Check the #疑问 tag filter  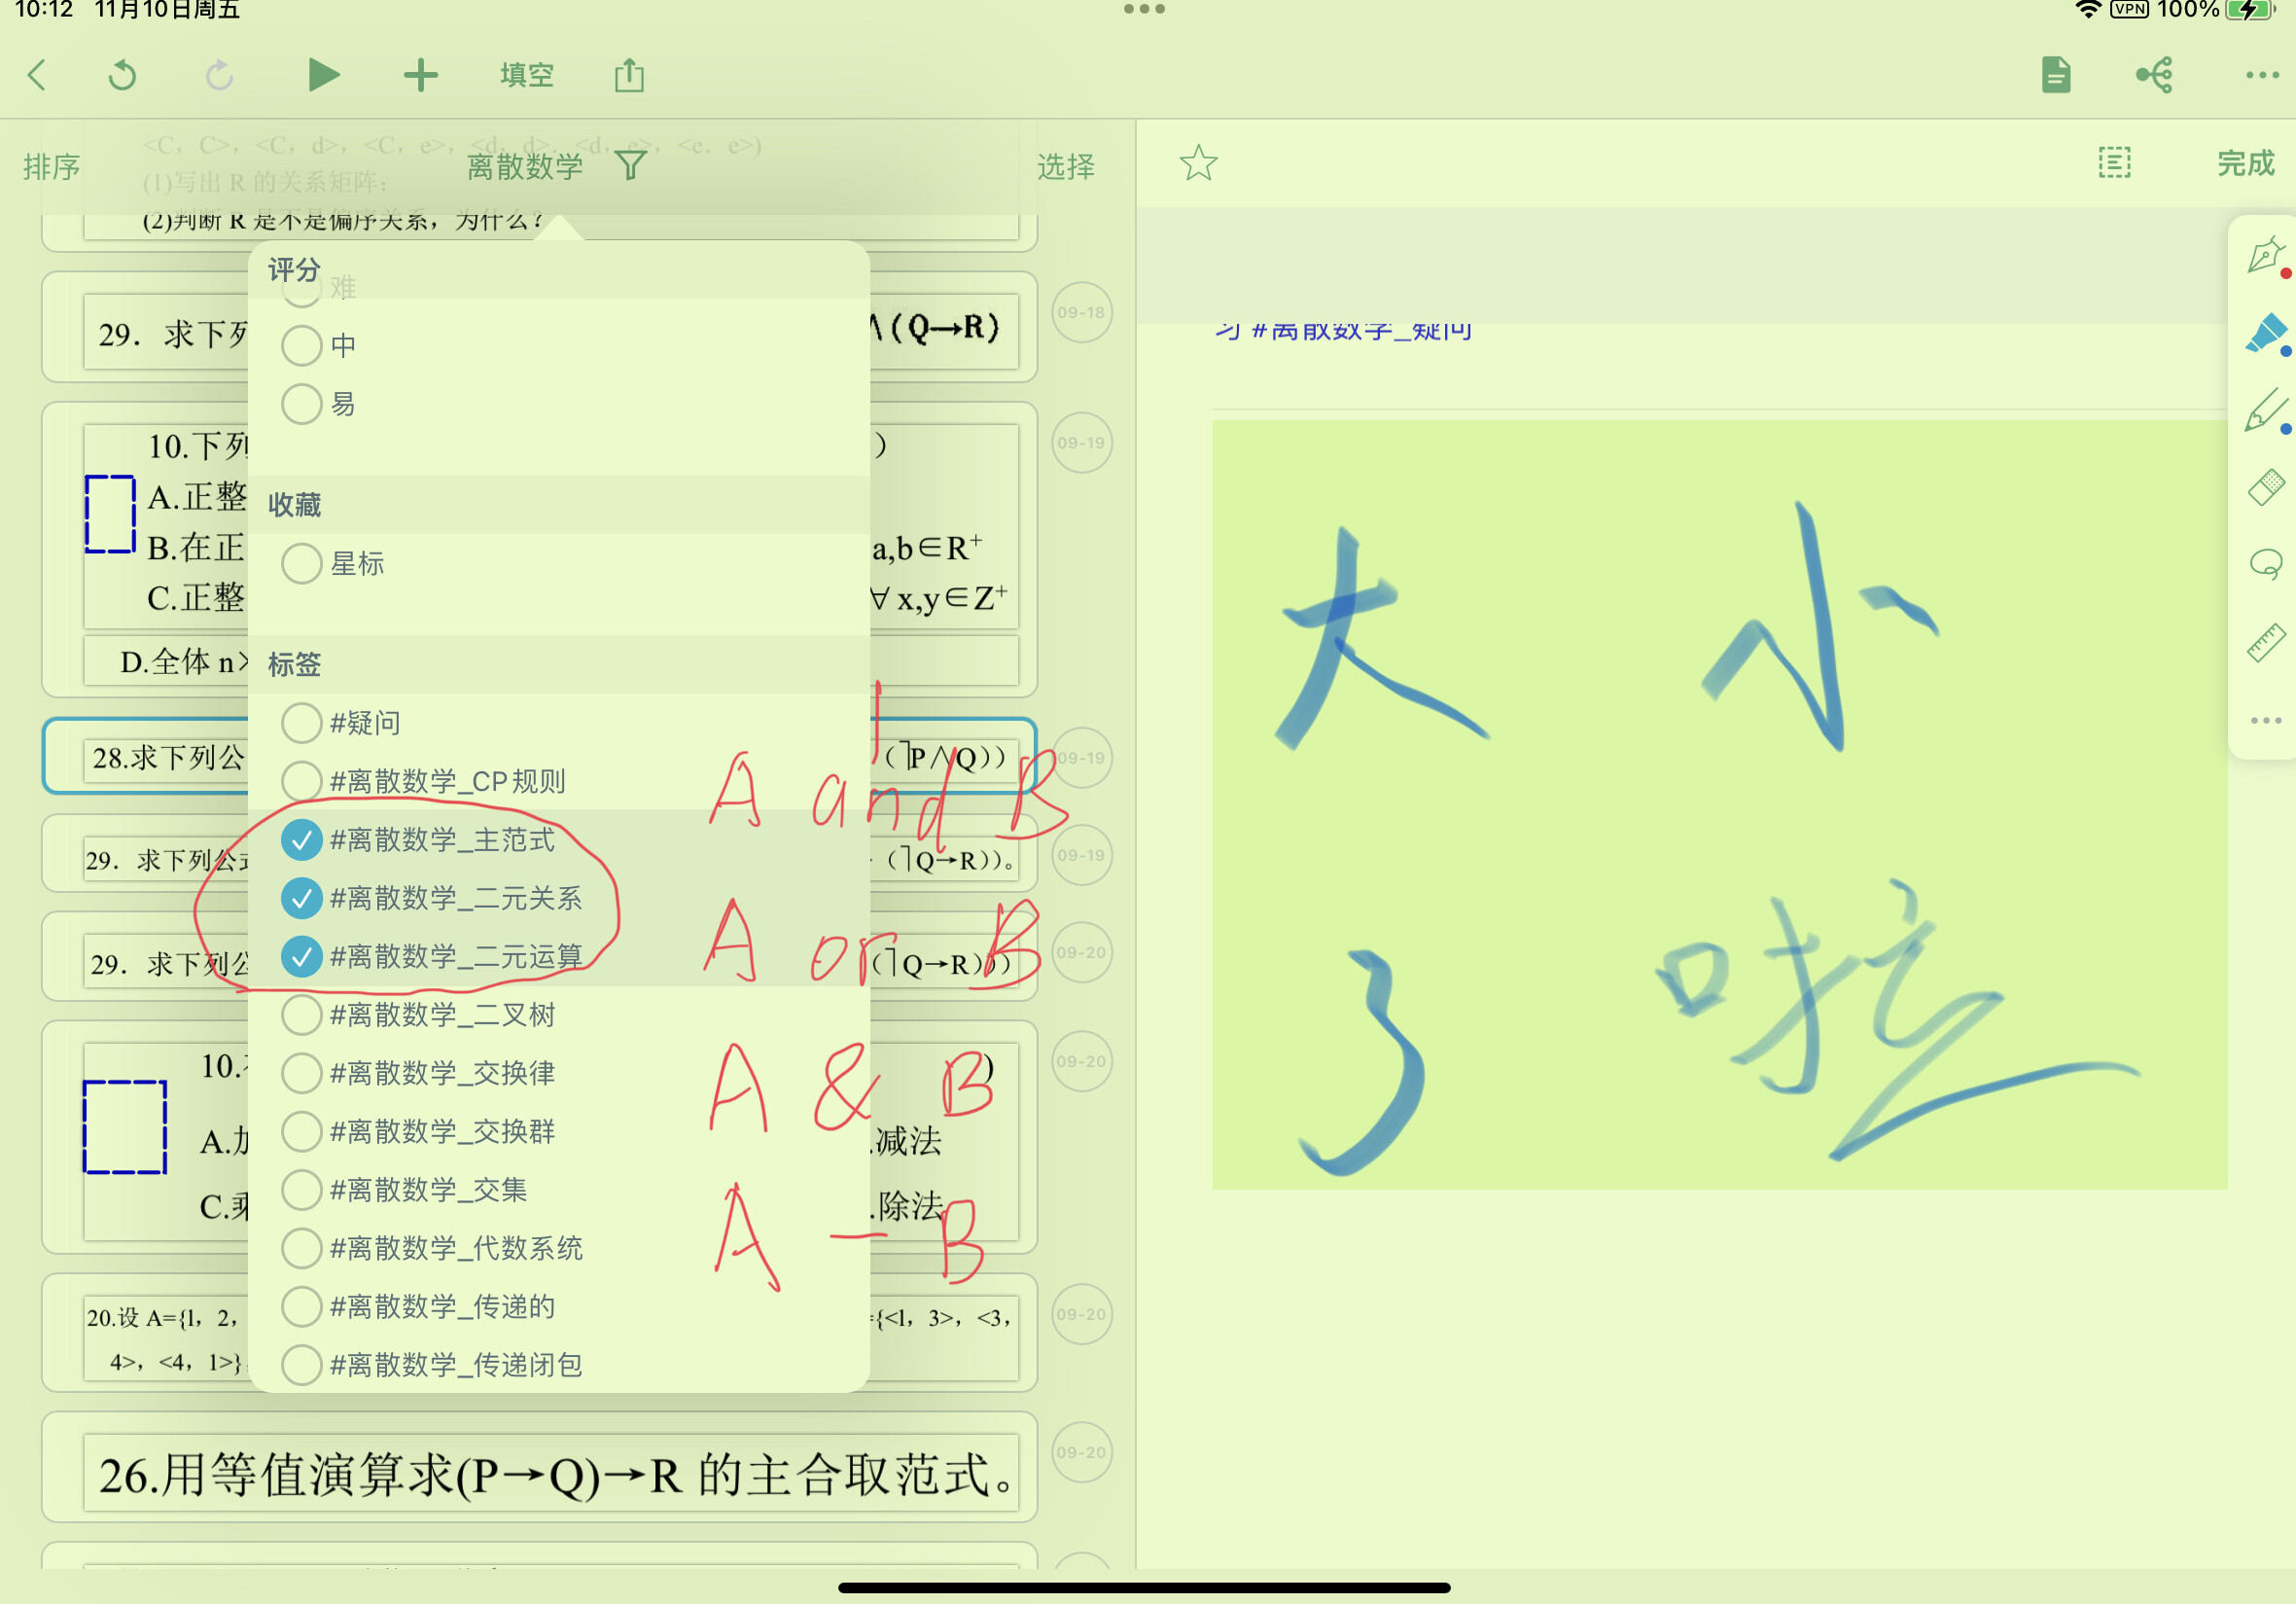(301, 722)
